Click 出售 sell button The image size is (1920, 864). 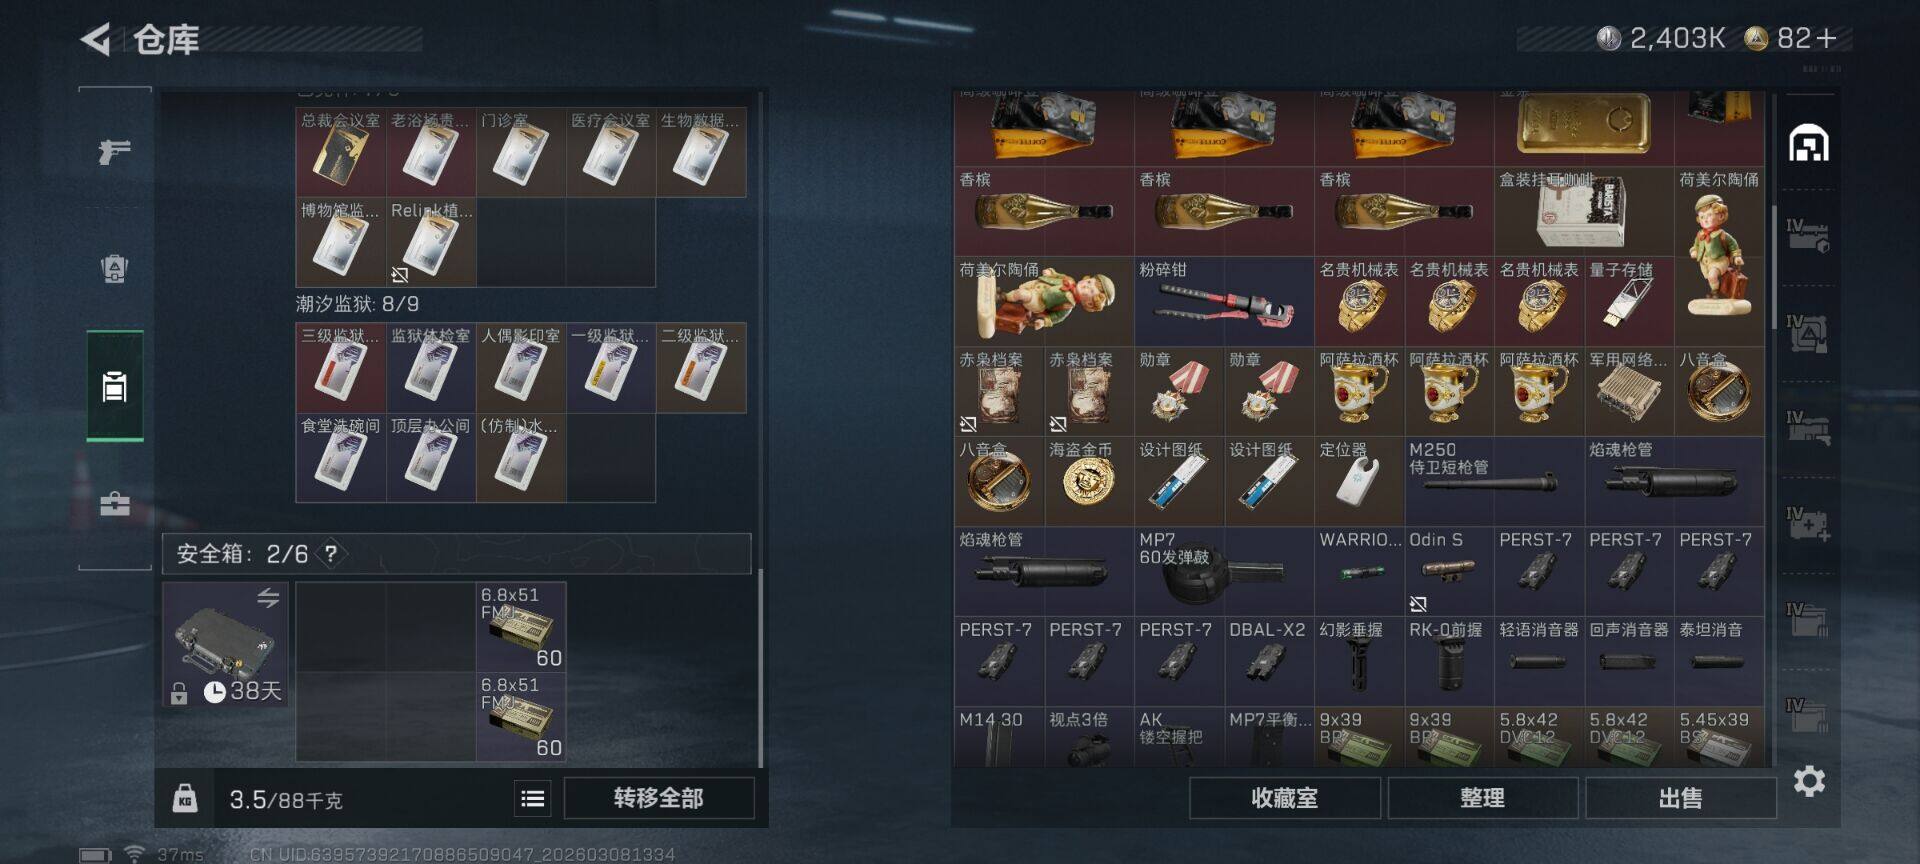coord(1681,798)
